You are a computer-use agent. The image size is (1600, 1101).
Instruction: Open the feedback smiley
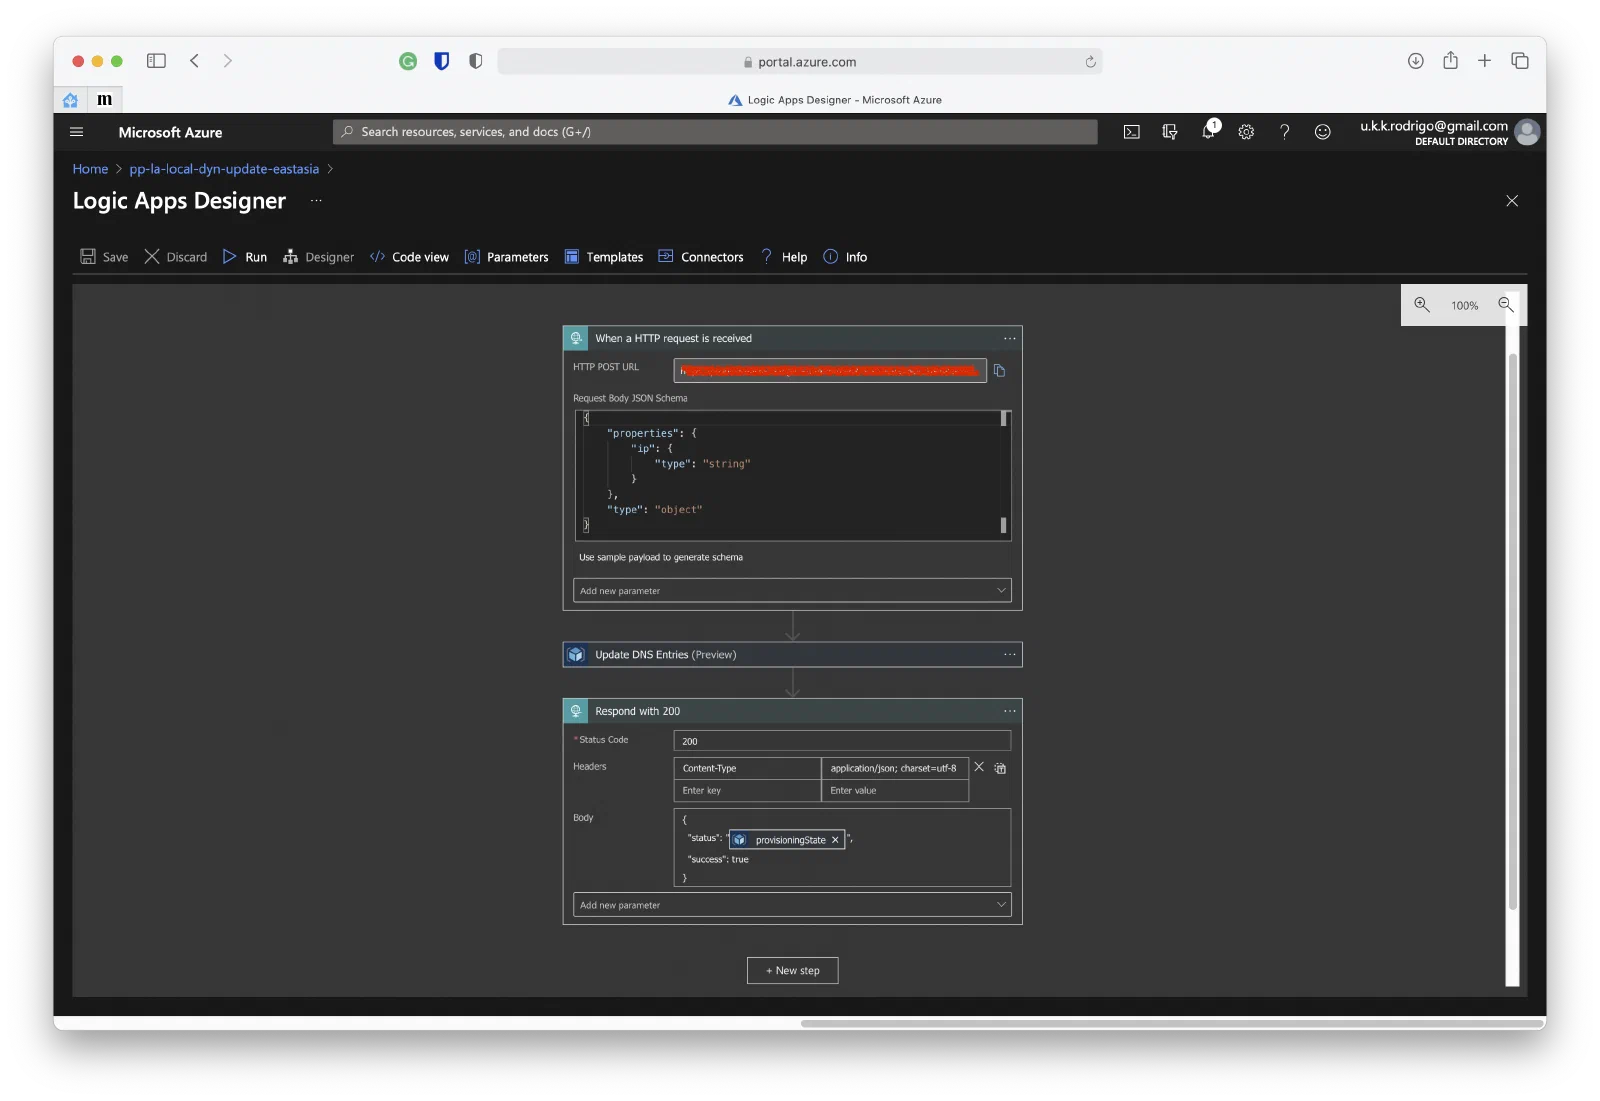coord(1322,132)
